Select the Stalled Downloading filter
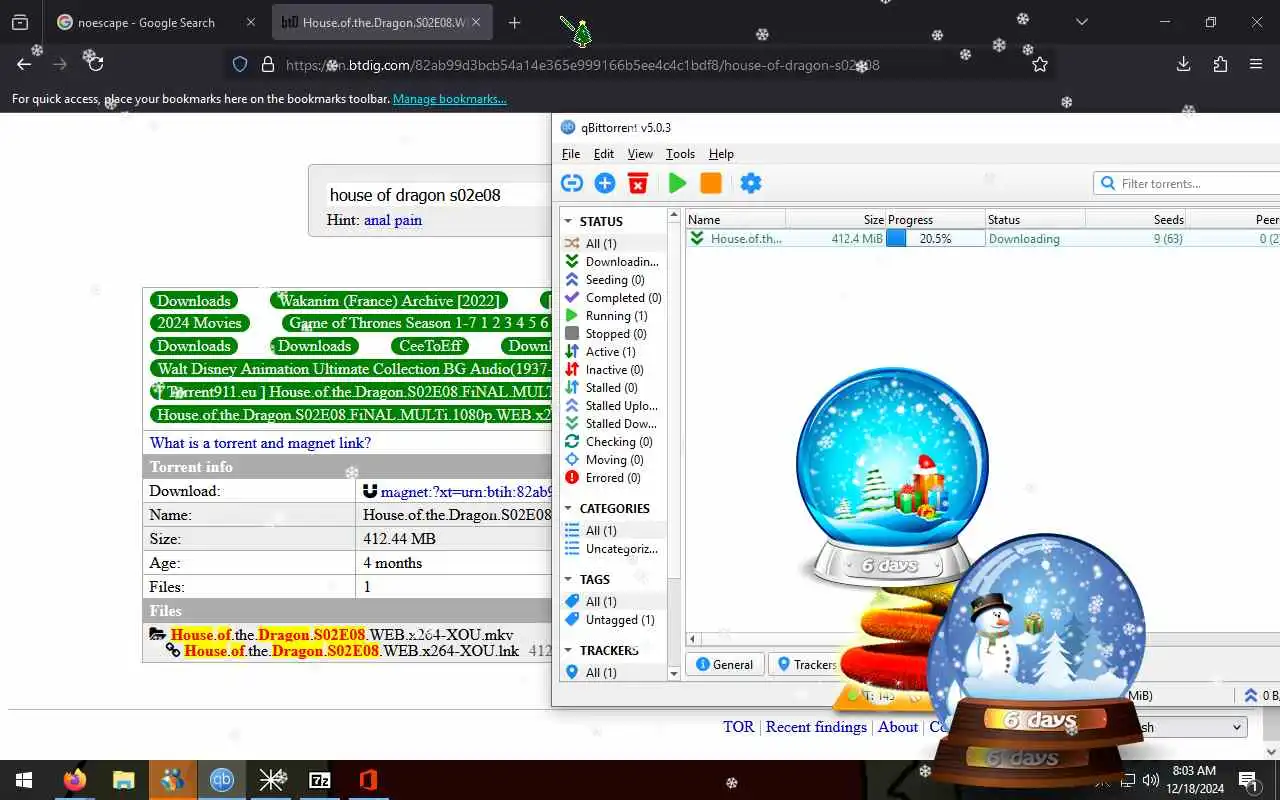 click(x=612, y=424)
